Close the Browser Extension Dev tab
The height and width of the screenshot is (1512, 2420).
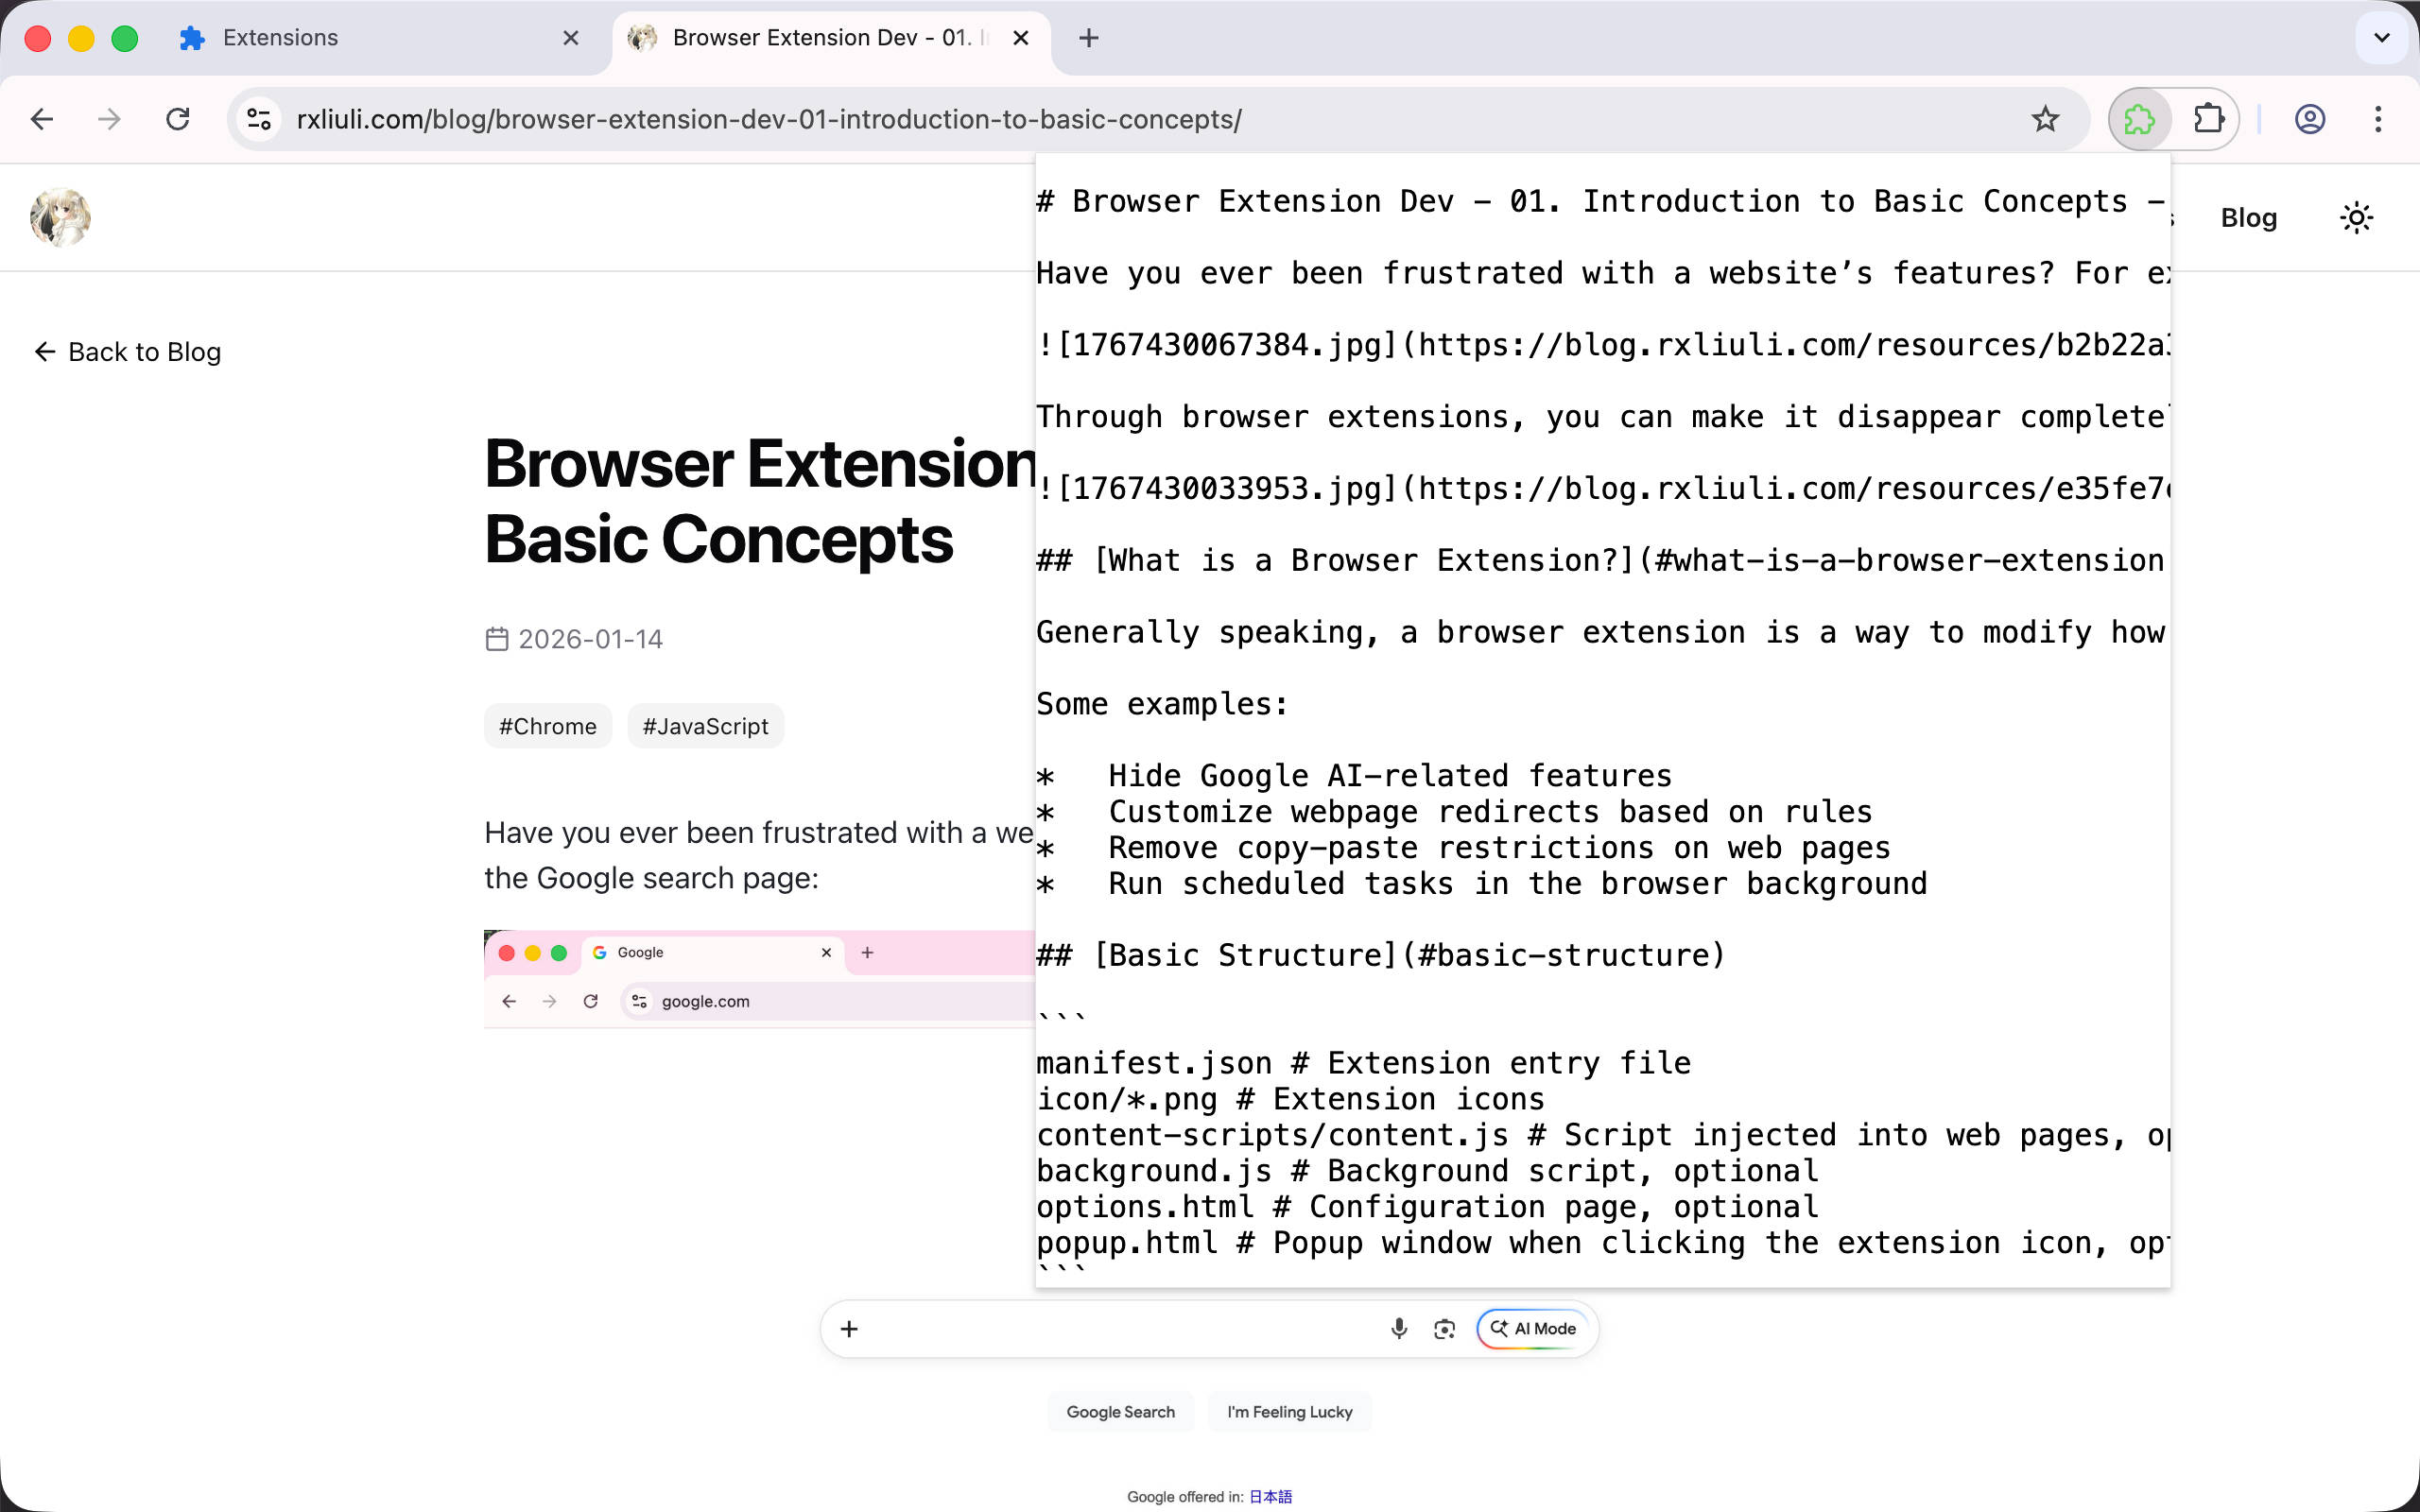click(1020, 38)
